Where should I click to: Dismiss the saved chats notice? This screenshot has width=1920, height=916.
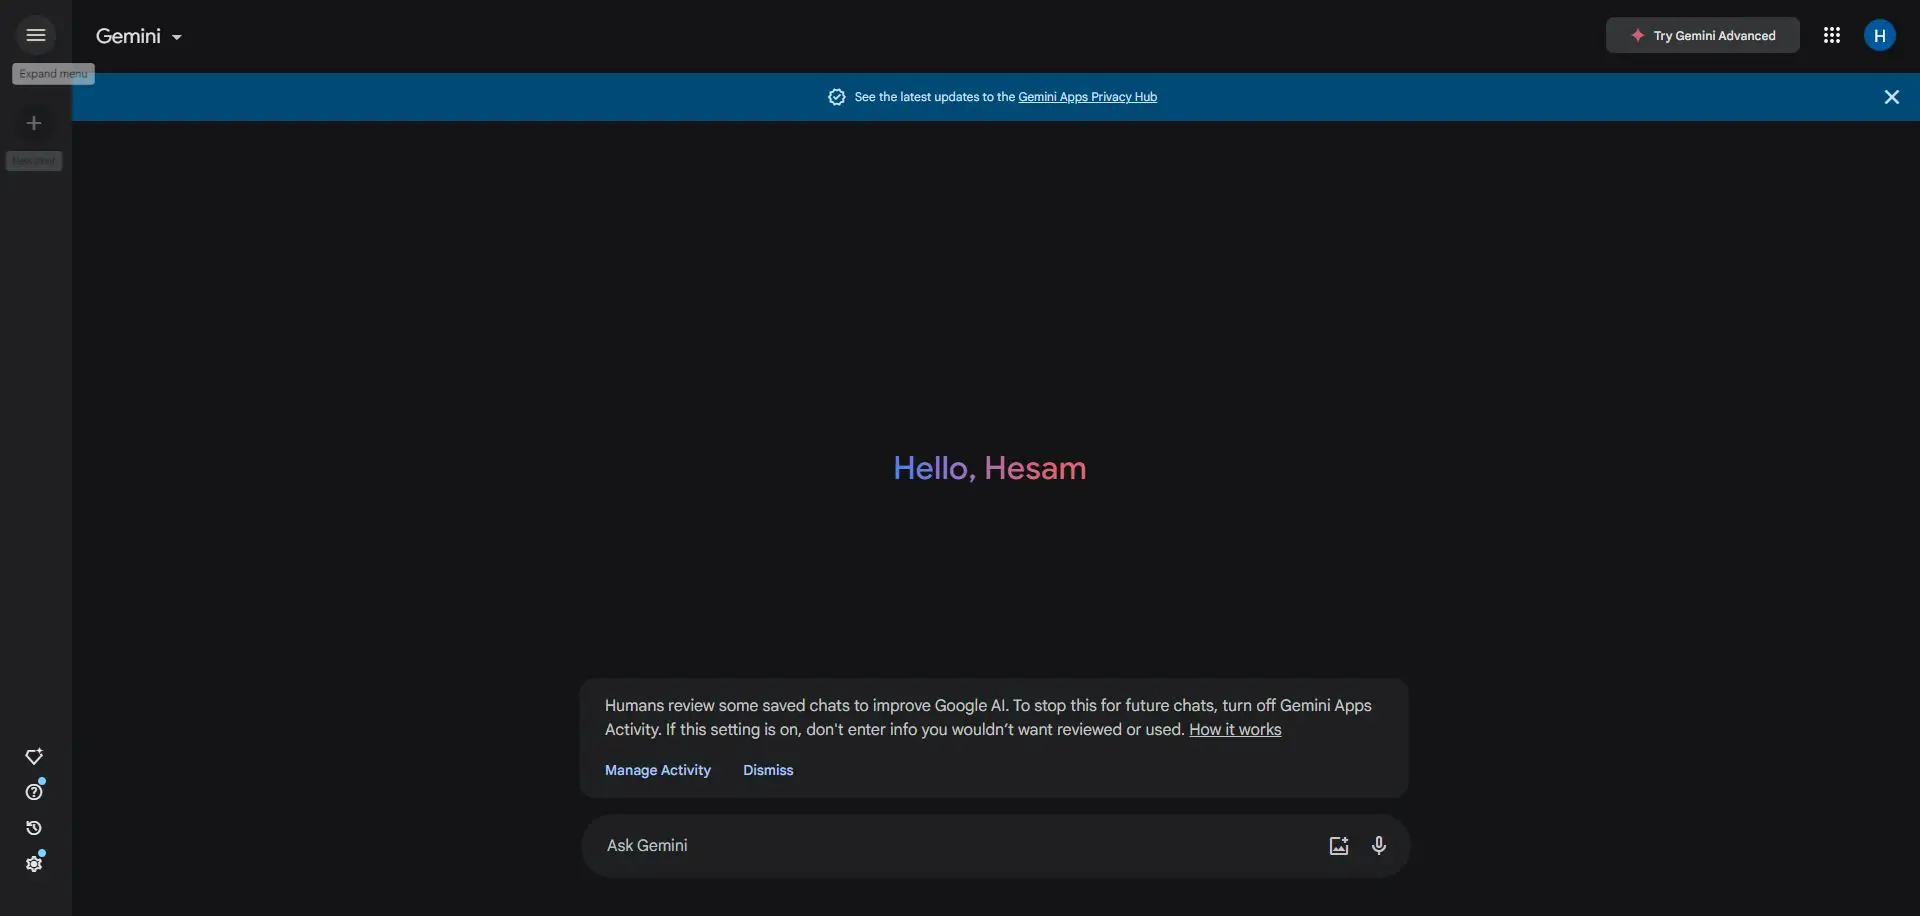tap(768, 770)
